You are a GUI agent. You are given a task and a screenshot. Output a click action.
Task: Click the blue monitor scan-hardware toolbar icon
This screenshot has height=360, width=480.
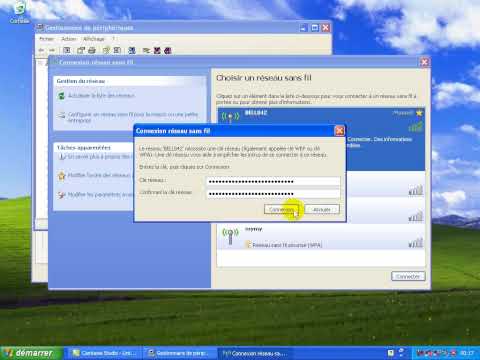pyautogui.click(x=132, y=50)
